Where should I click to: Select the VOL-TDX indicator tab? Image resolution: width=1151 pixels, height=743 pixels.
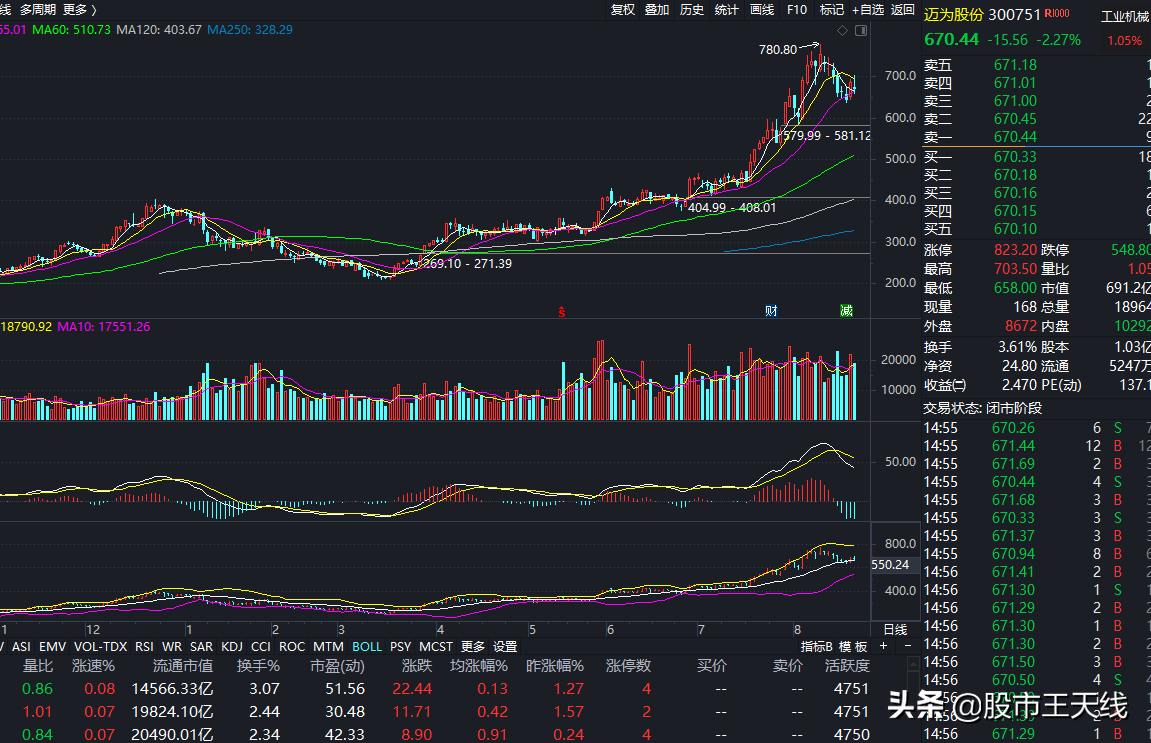pyautogui.click(x=101, y=647)
